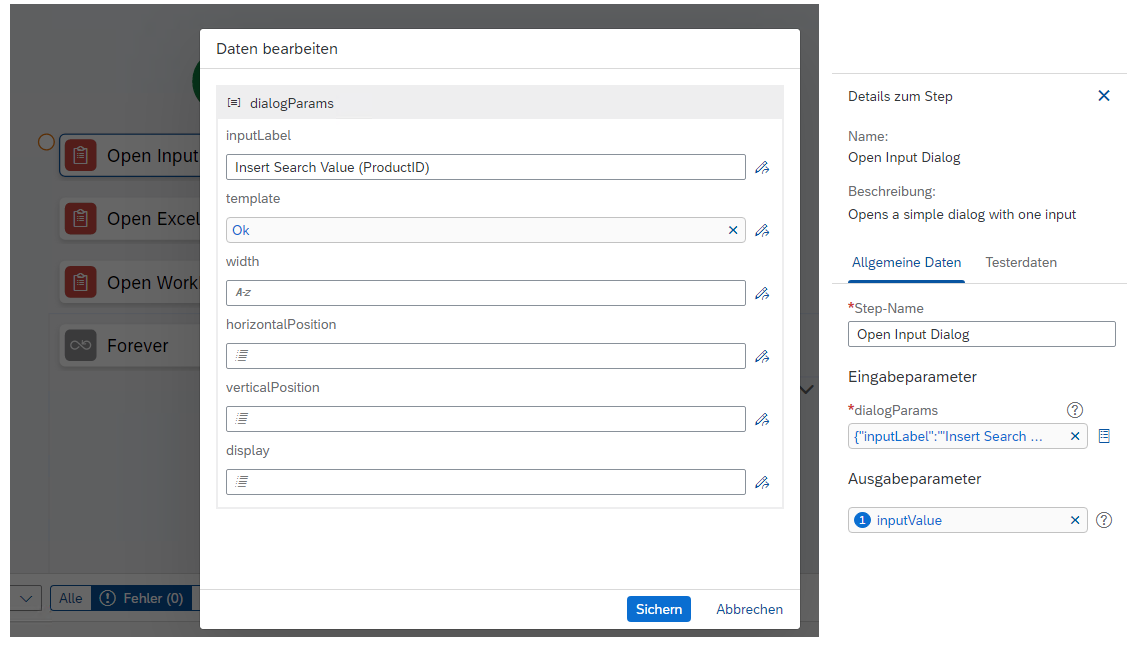Click the inputValue output parameter field

(x=968, y=520)
